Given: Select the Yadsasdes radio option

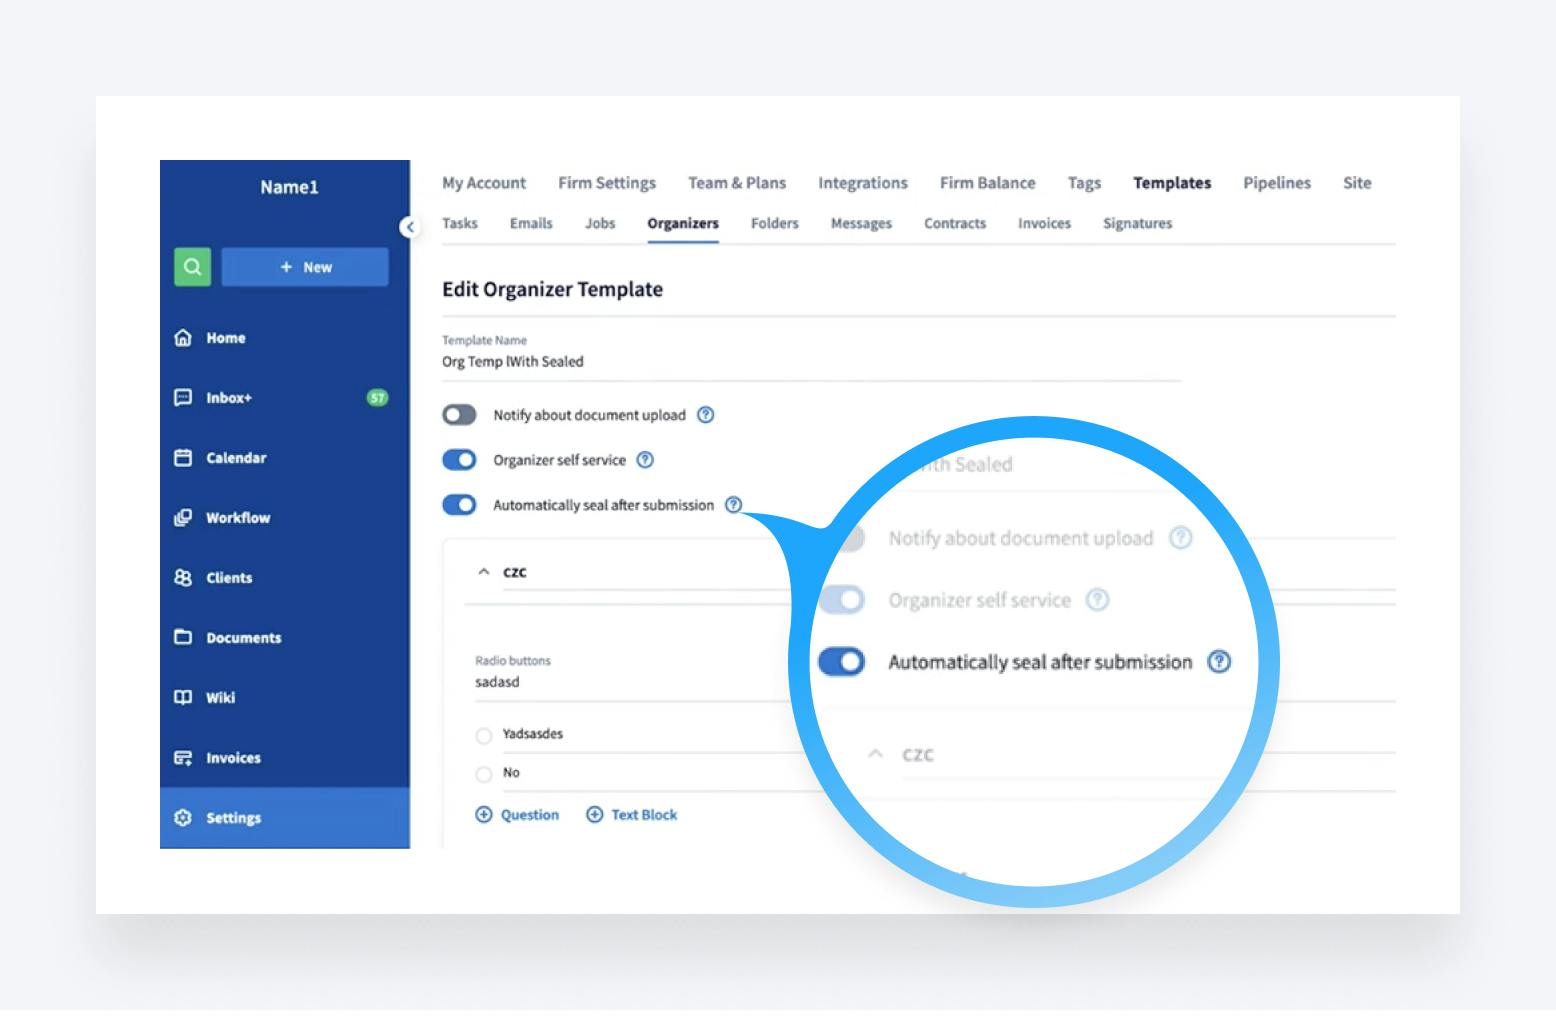Looking at the screenshot, I should 484,736.
